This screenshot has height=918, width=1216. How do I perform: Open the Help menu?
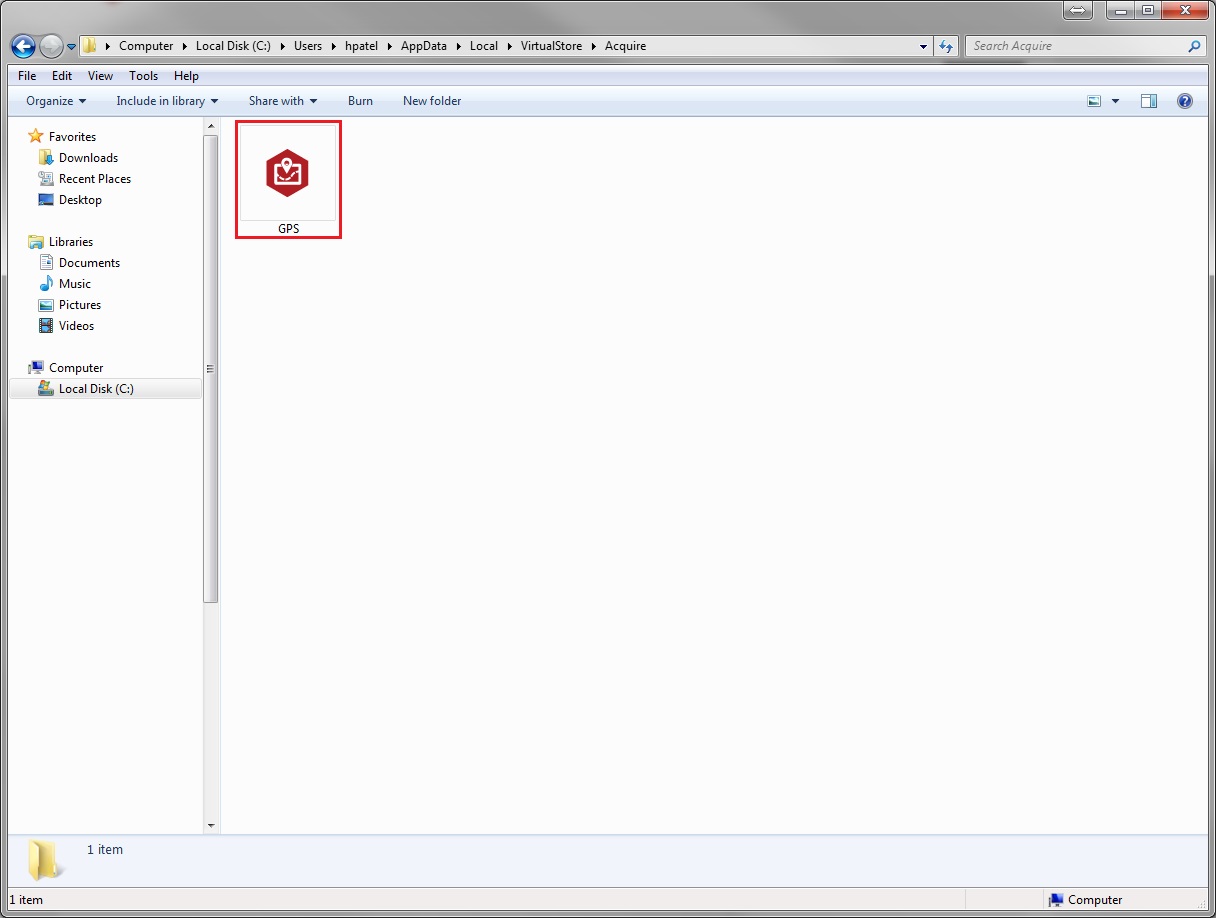point(186,76)
